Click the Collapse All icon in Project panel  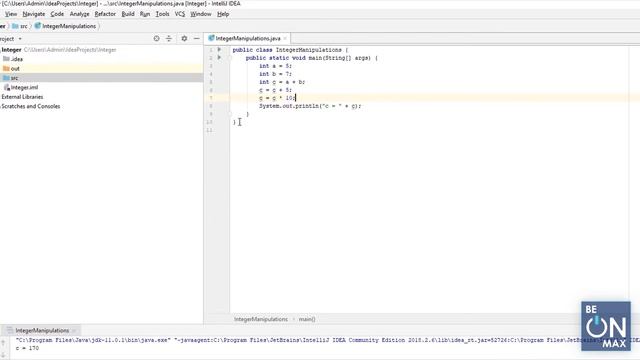[x=169, y=38]
